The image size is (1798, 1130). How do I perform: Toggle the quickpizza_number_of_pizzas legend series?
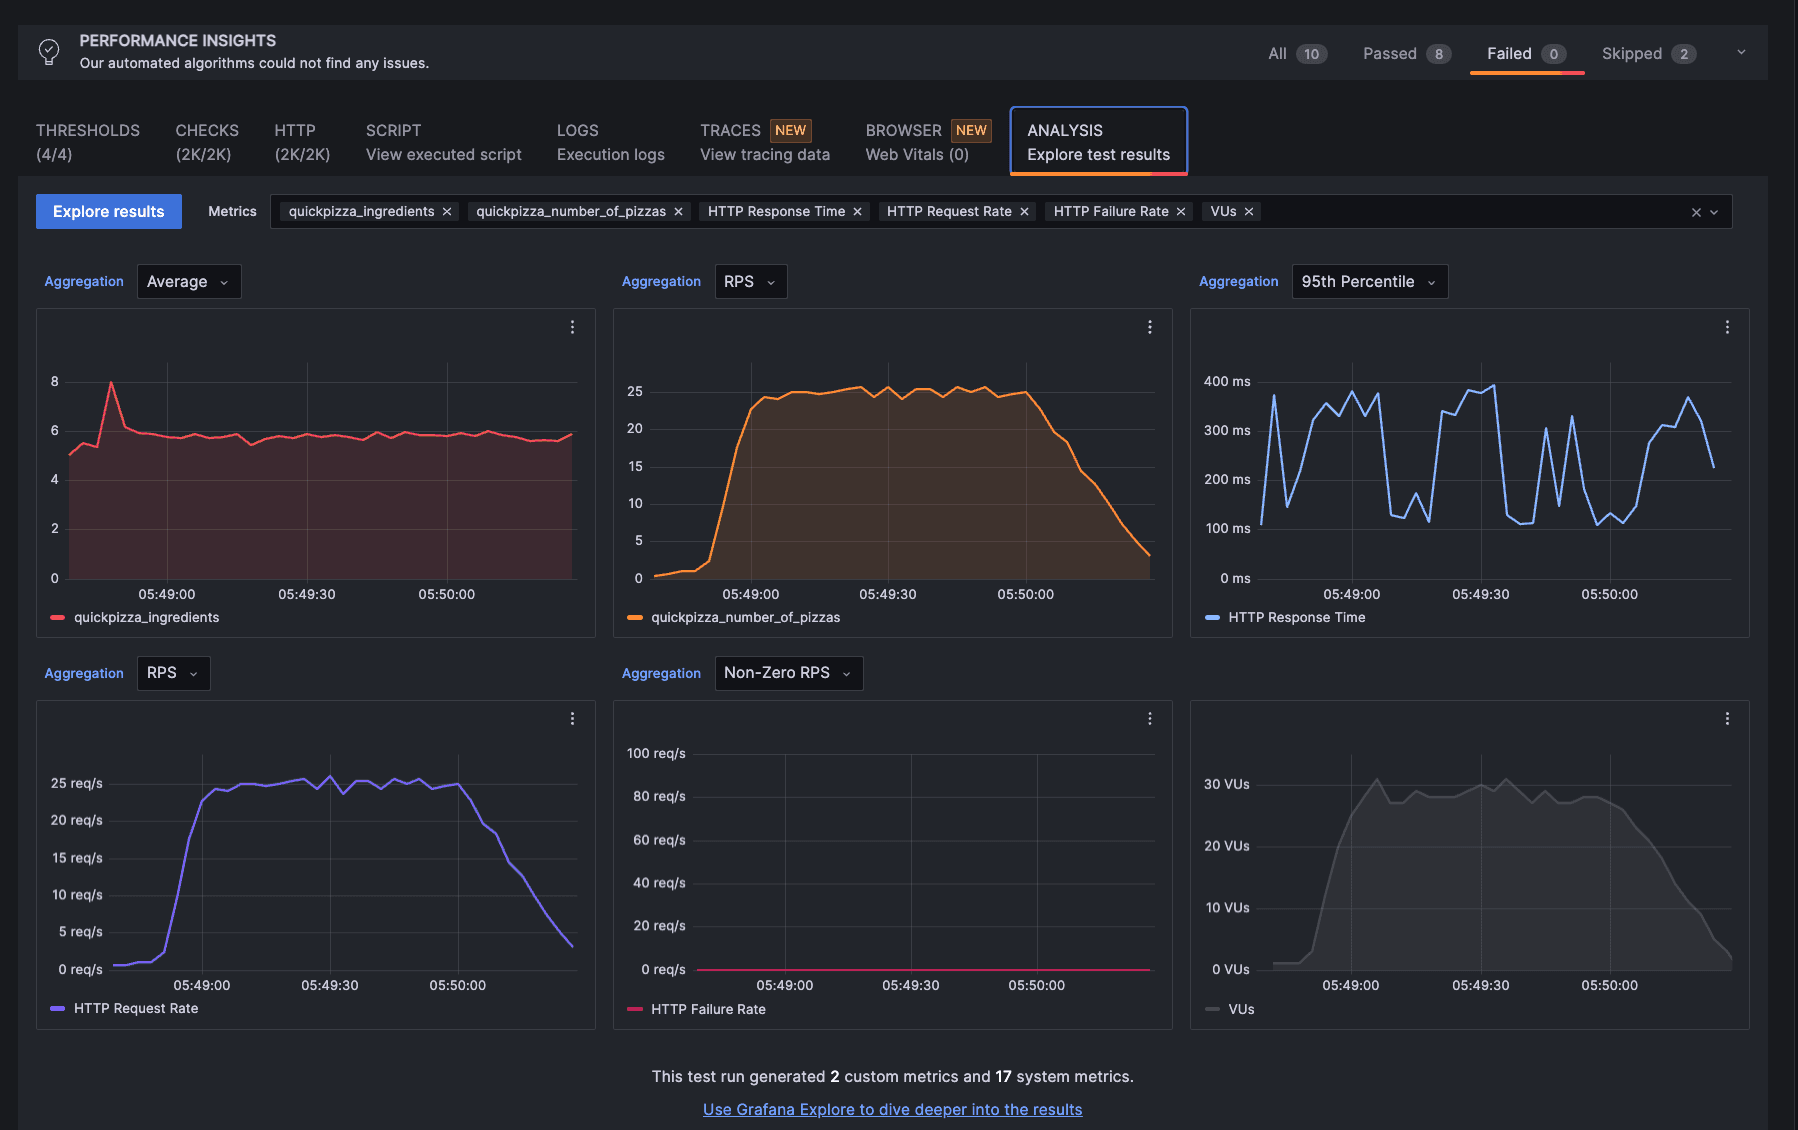745,617
